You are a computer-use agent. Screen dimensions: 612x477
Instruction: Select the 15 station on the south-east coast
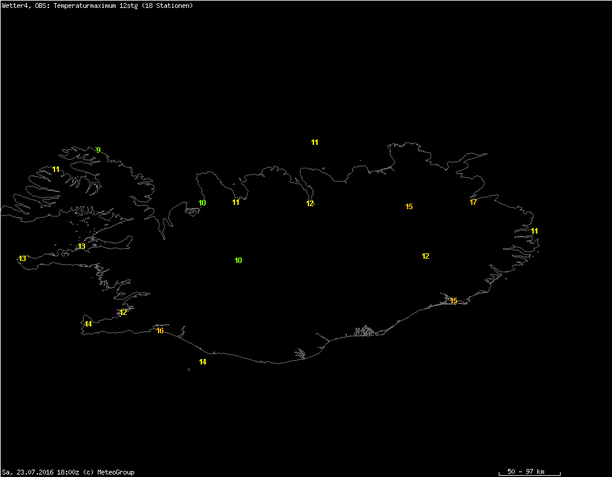click(453, 300)
